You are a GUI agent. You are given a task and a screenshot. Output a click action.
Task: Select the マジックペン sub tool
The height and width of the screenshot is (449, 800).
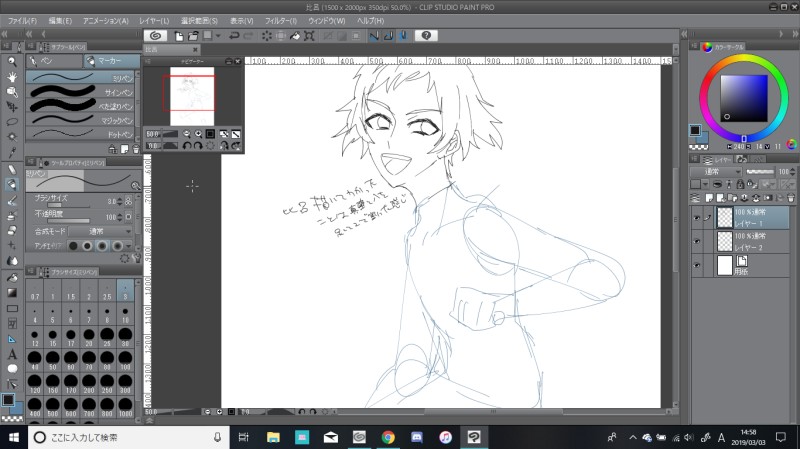(x=82, y=120)
